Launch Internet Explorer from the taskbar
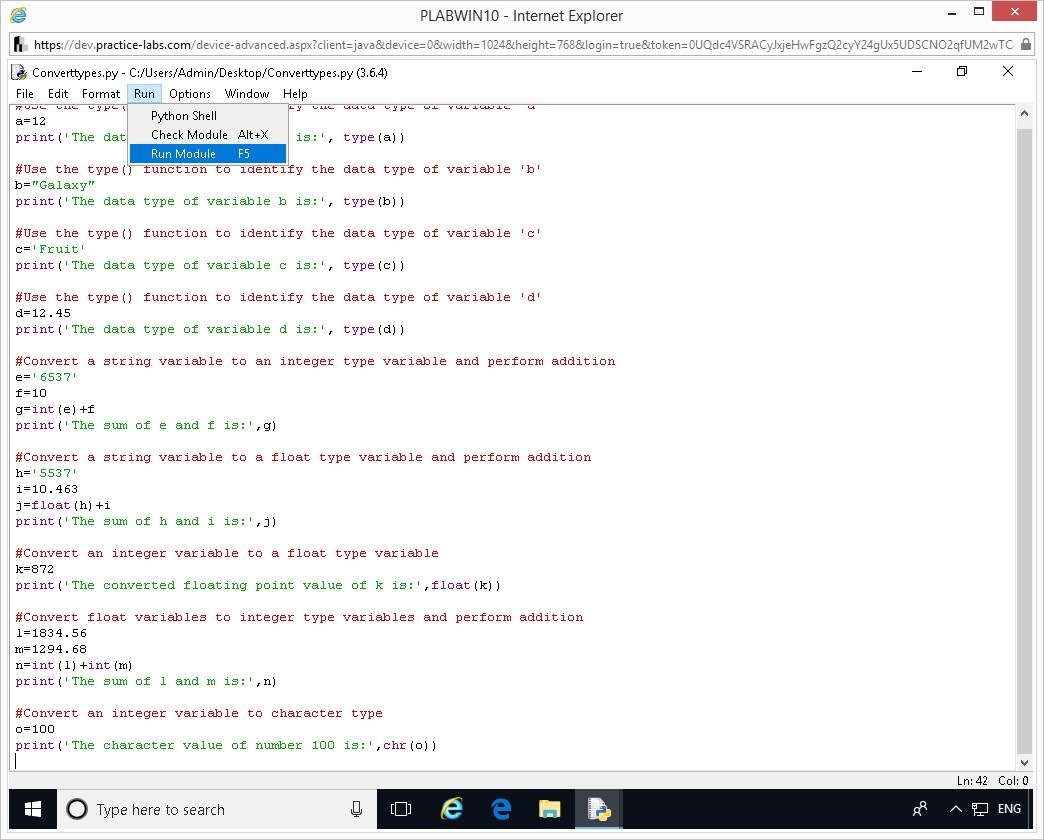This screenshot has height=840, width=1044. [452, 809]
